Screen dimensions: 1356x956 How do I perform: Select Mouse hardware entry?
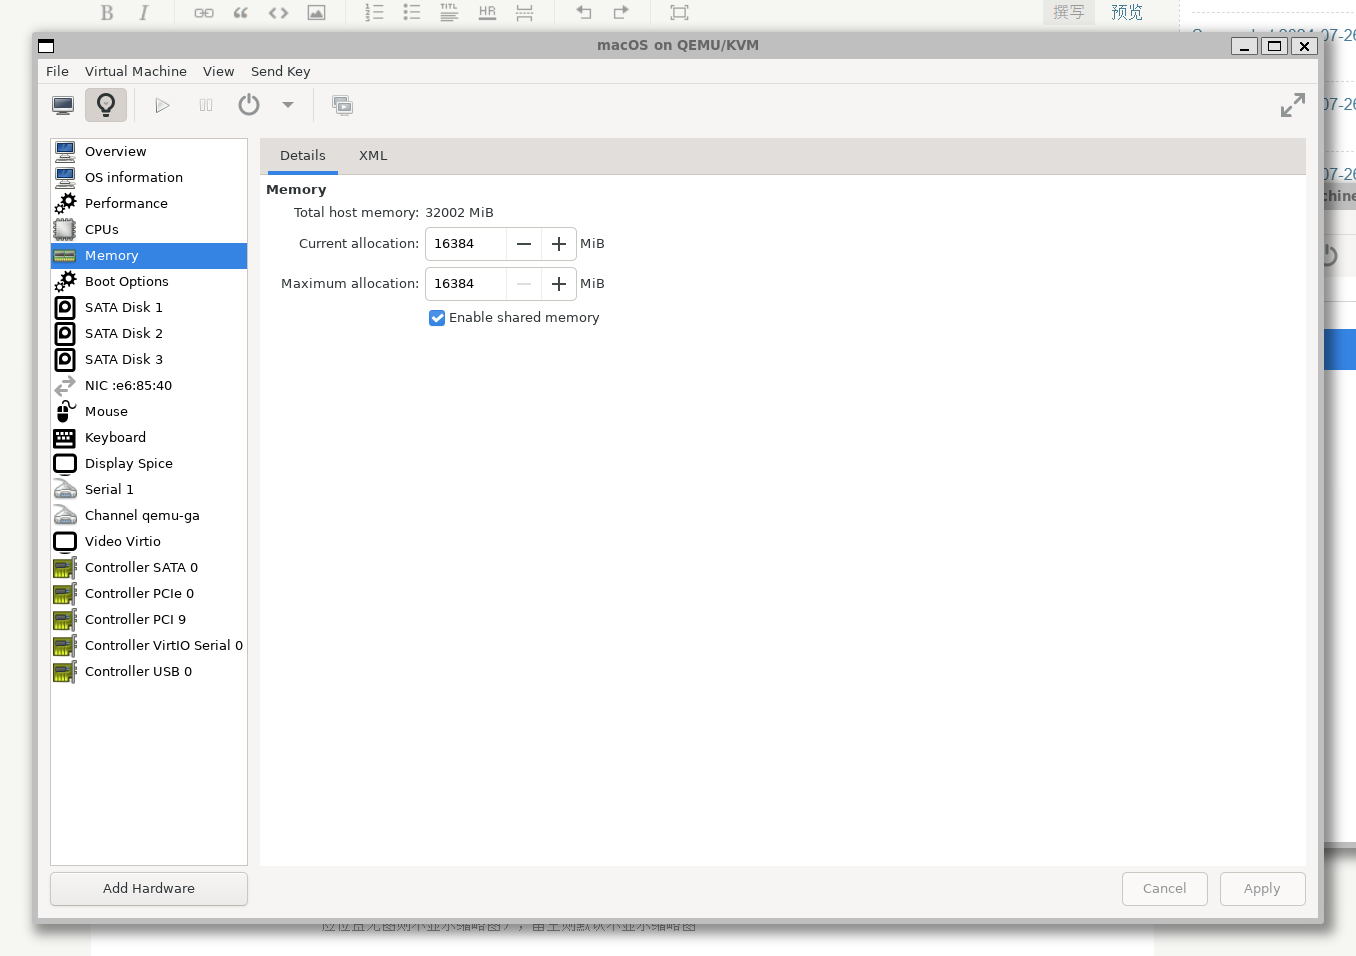149,412
